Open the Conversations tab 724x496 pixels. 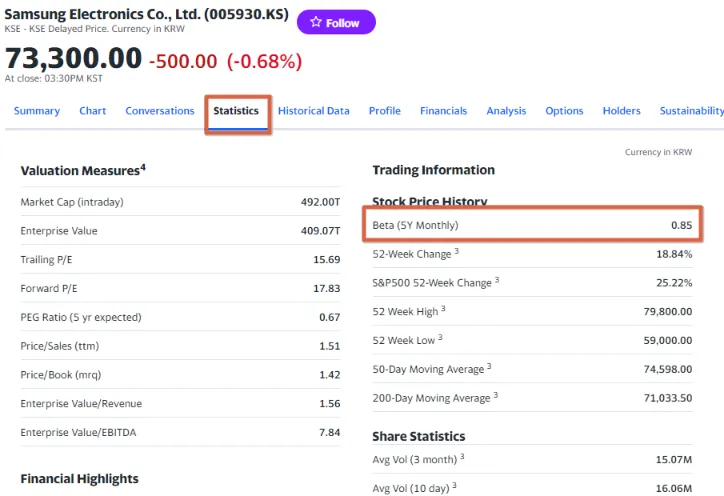pyautogui.click(x=160, y=111)
